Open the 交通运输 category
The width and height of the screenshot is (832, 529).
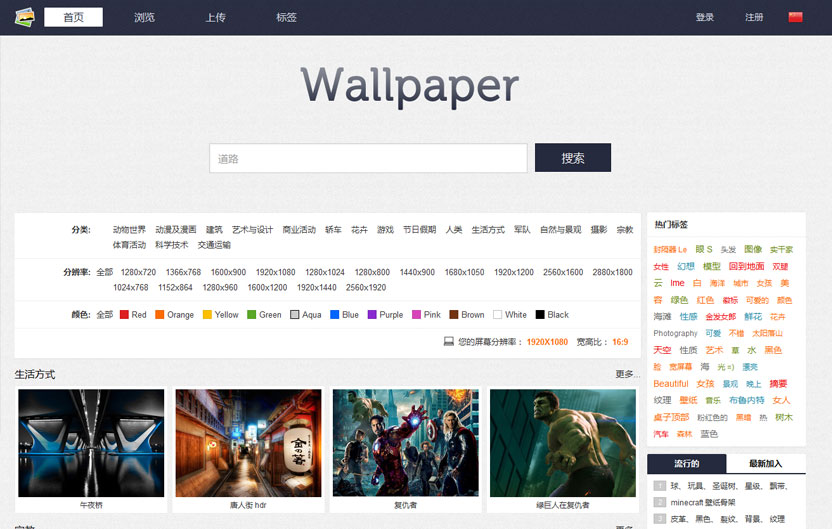[x=214, y=245]
